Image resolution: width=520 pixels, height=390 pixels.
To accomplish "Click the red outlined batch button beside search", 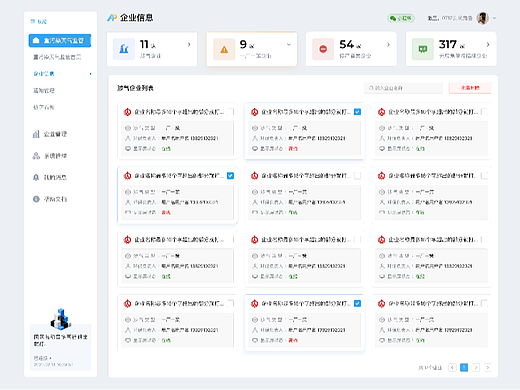I will click(470, 88).
